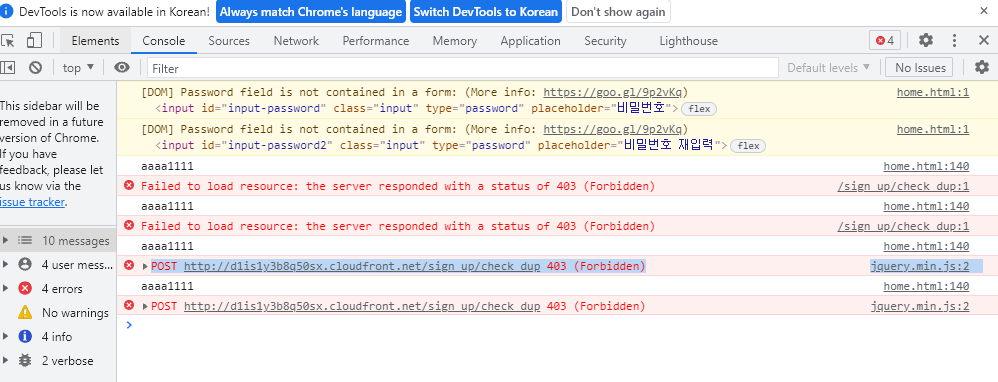998x382 pixels.
Task: Open the Lighthouse tab
Action: (x=689, y=41)
